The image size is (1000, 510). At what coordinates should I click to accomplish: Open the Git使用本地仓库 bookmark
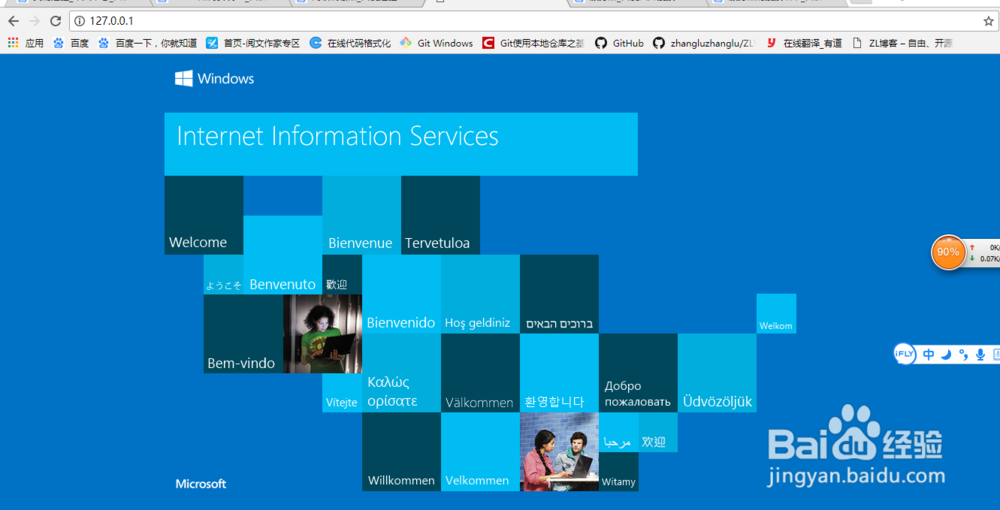pos(533,43)
